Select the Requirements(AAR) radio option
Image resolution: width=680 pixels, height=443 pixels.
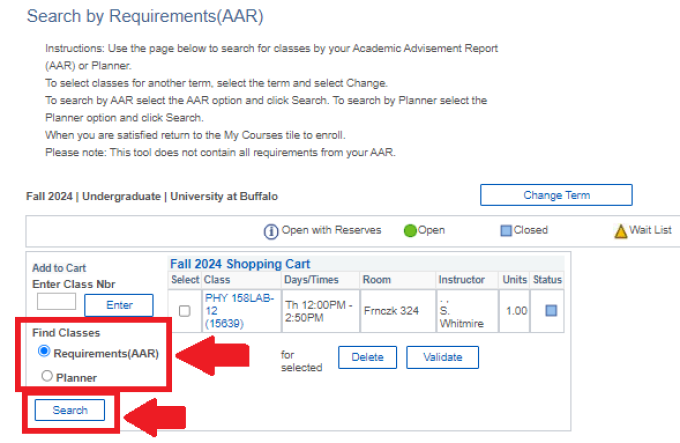coord(43,352)
